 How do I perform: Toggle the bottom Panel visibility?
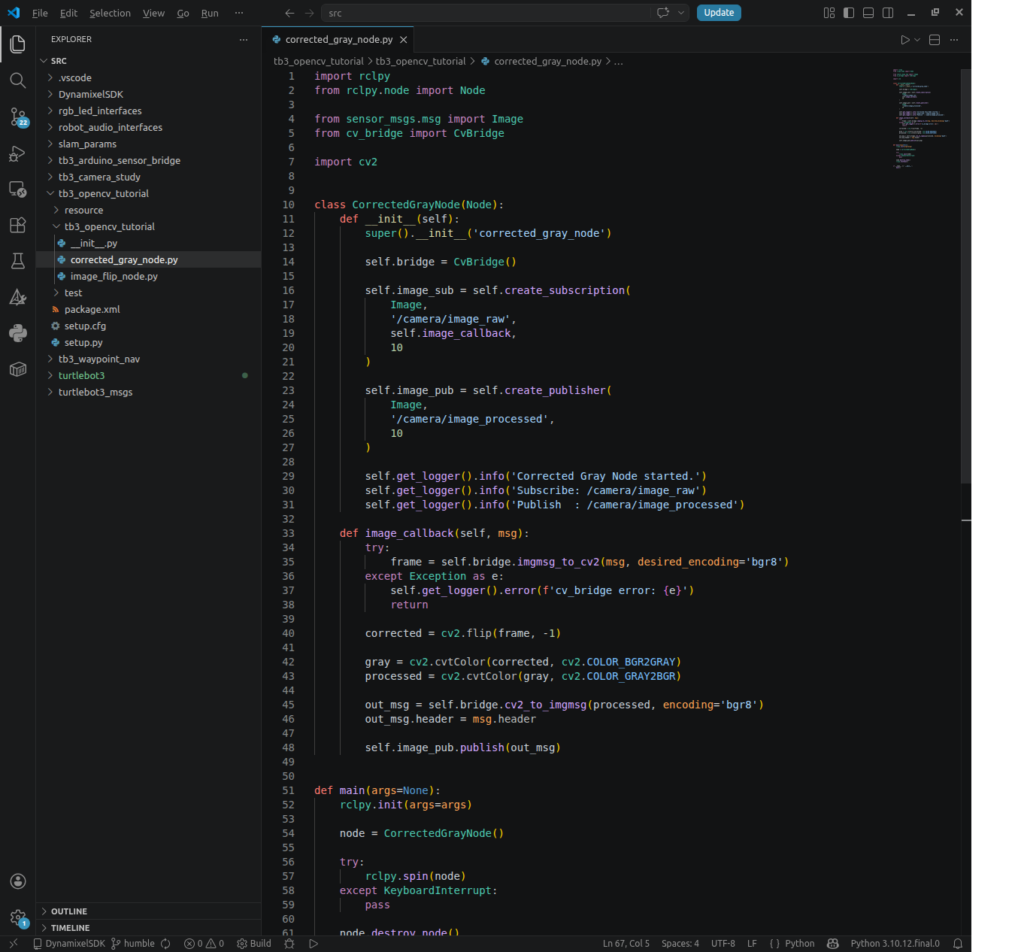[868, 12]
